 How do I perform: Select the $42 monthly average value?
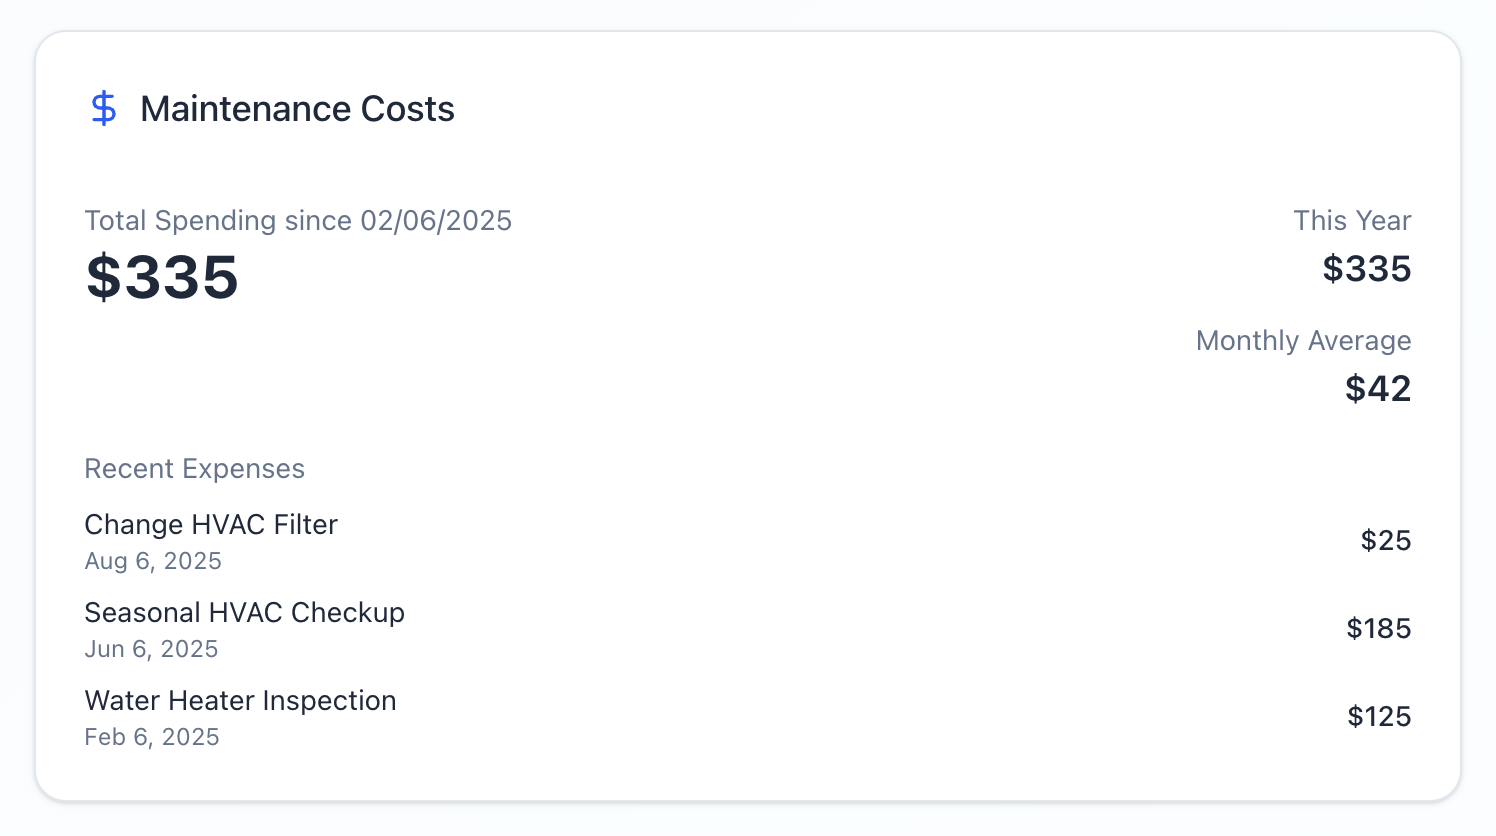[1377, 388]
